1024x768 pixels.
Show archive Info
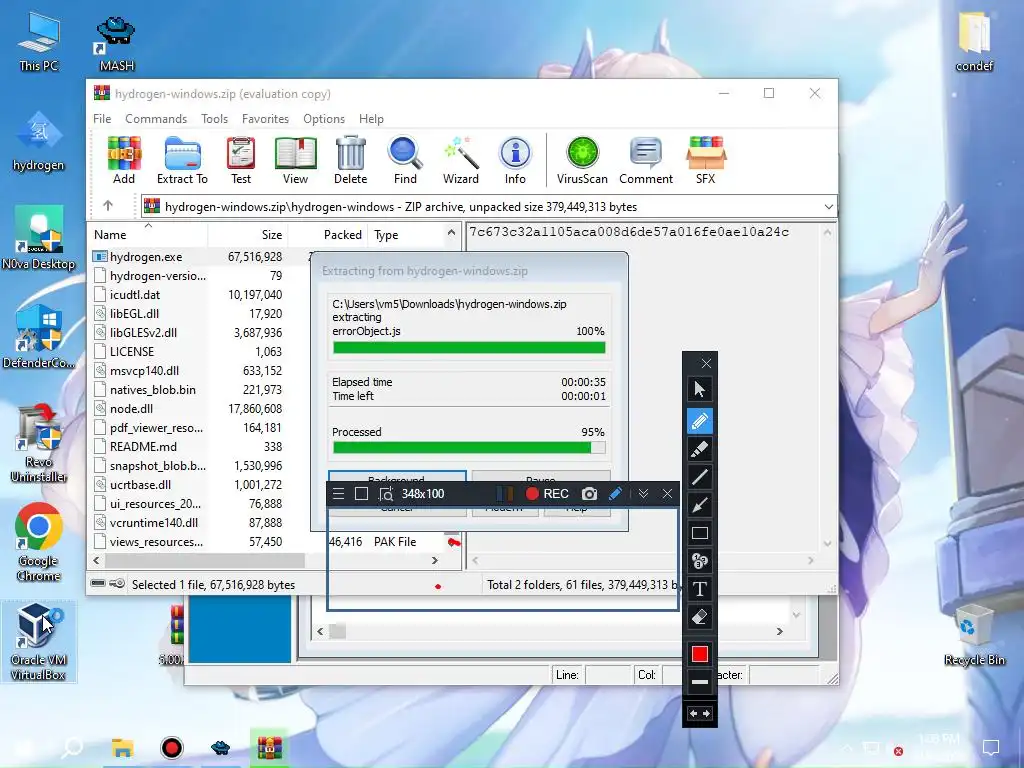515,160
